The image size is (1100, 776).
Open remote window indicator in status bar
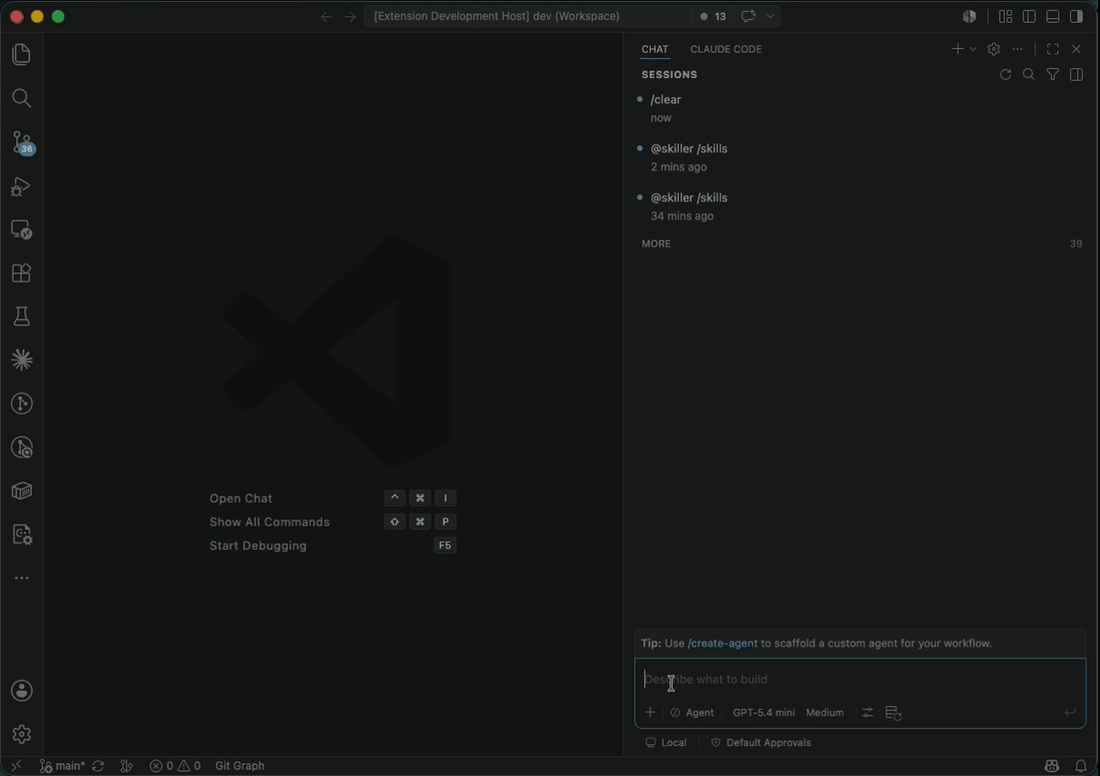[x=16, y=765]
